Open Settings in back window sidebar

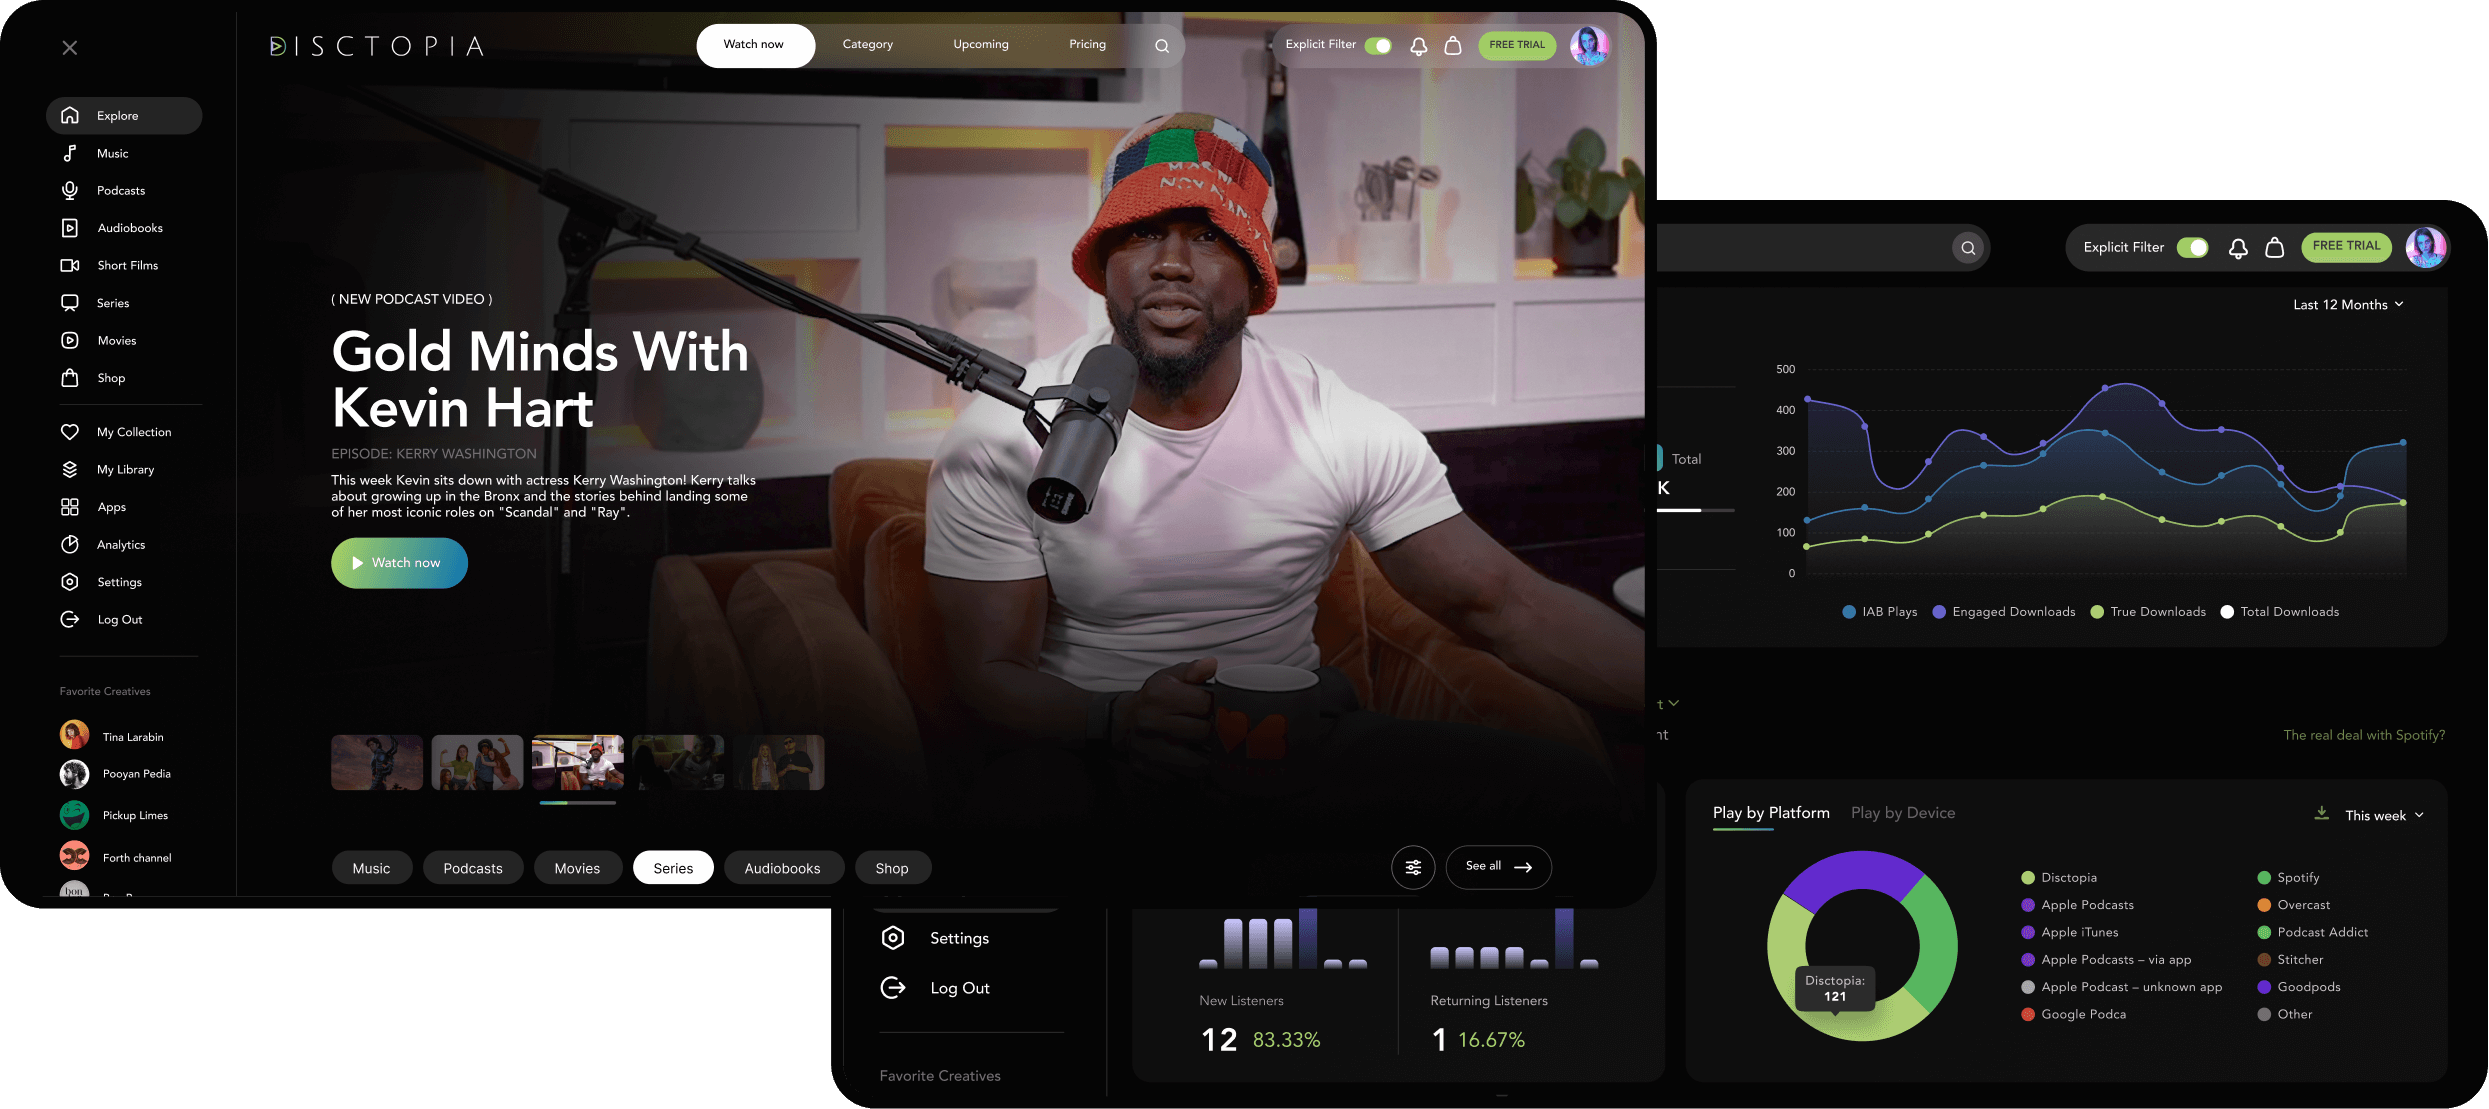click(935, 938)
